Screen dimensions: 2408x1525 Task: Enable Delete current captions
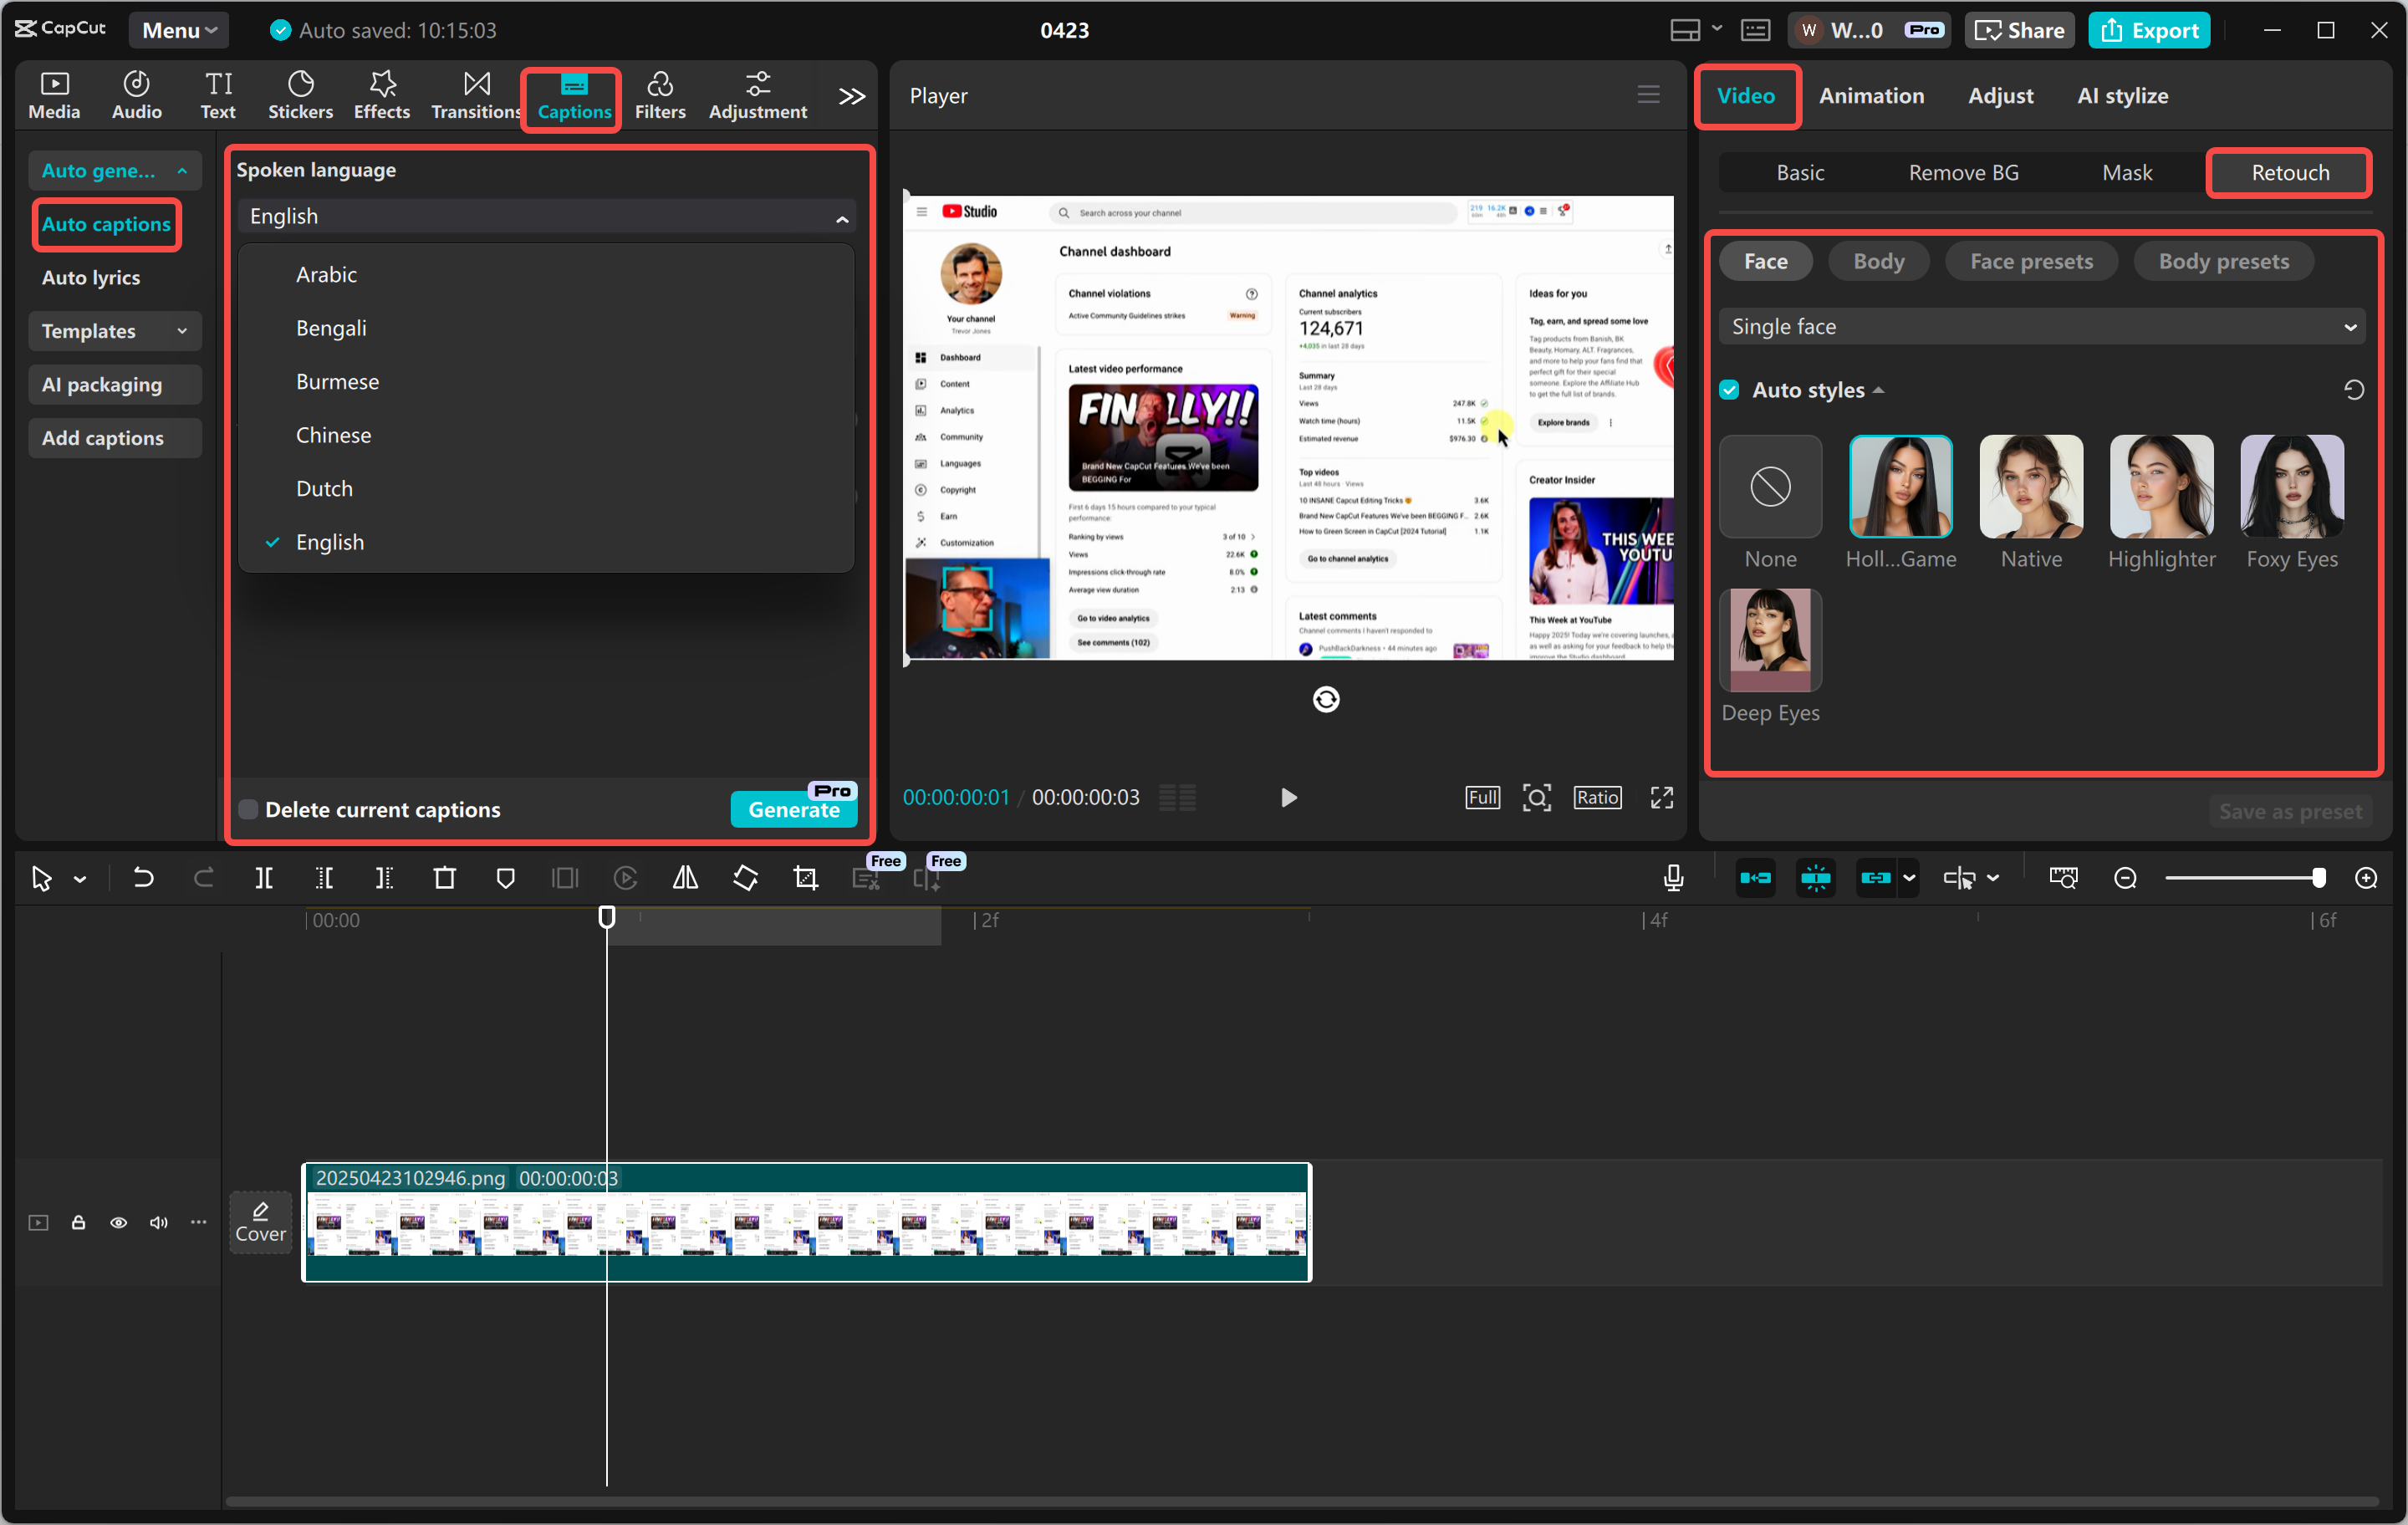click(x=248, y=809)
